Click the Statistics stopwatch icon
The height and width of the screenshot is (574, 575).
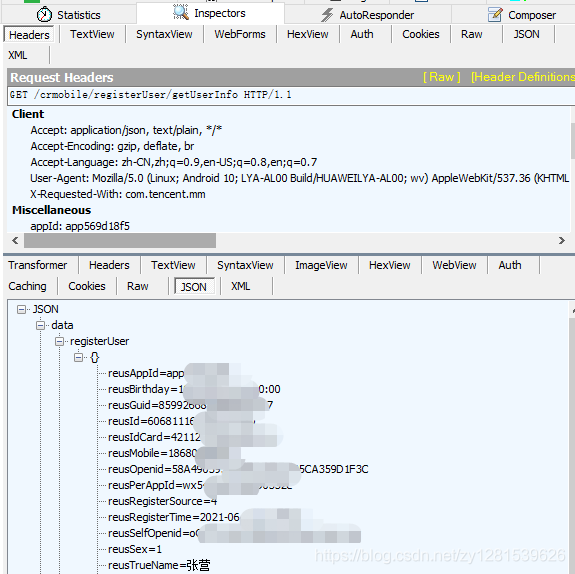click(x=44, y=15)
